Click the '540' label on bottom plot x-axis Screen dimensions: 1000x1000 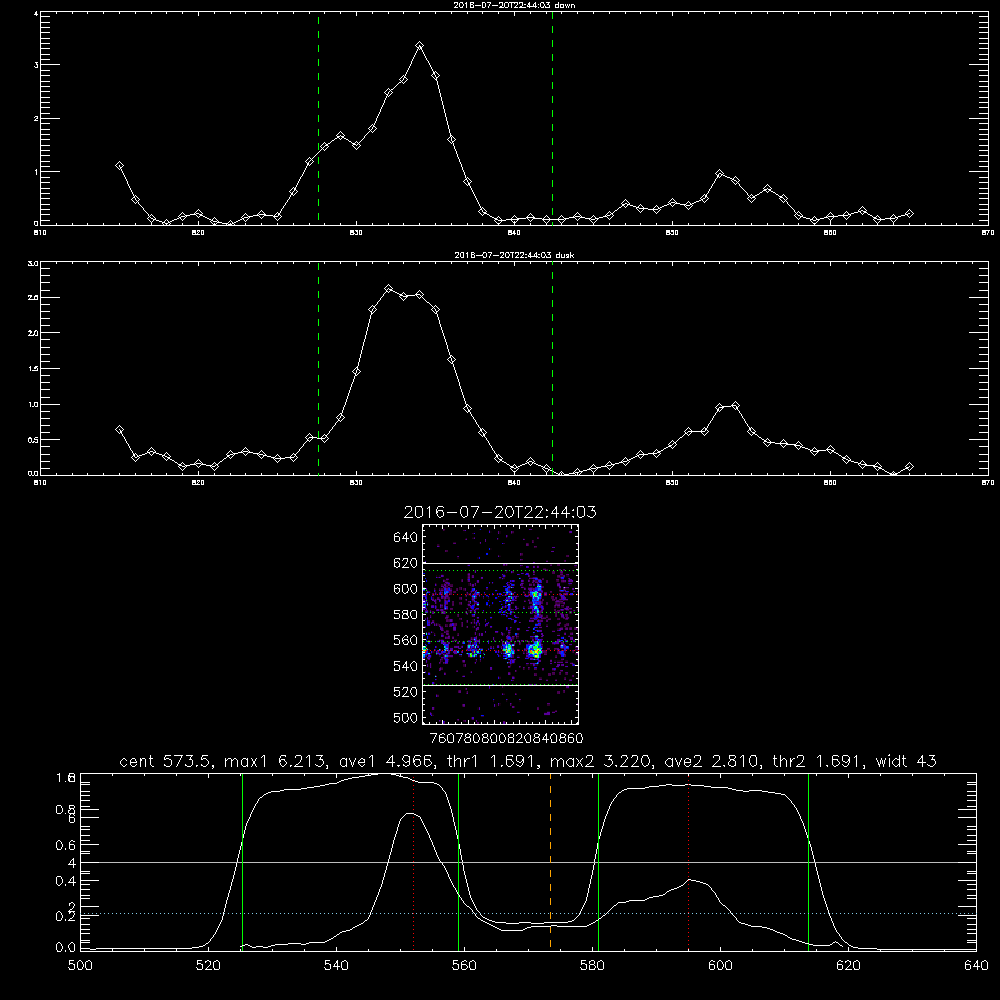click(336, 966)
